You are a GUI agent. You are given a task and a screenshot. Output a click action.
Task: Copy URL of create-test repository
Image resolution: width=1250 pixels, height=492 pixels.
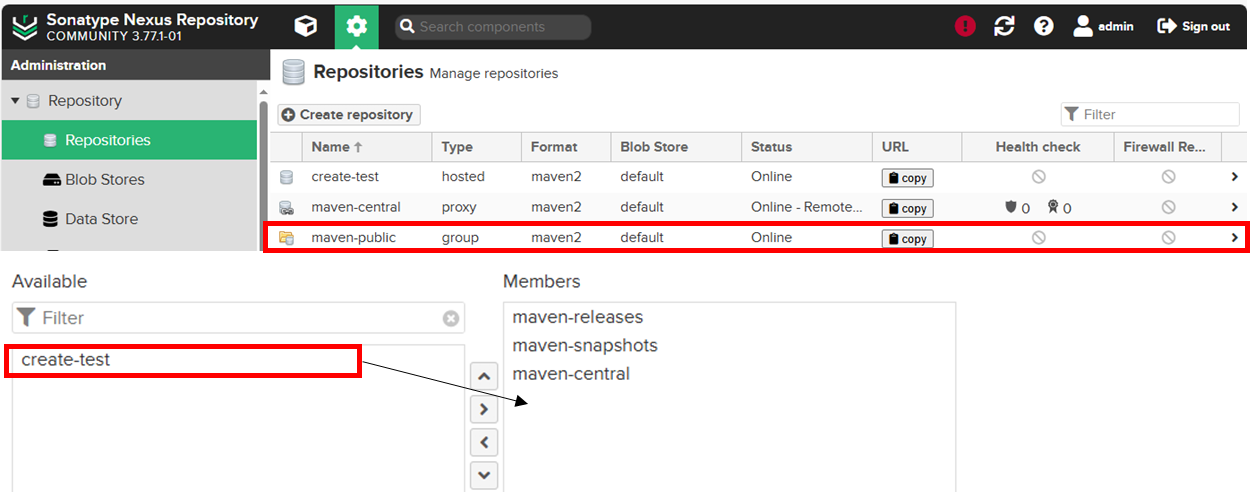[907, 178]
